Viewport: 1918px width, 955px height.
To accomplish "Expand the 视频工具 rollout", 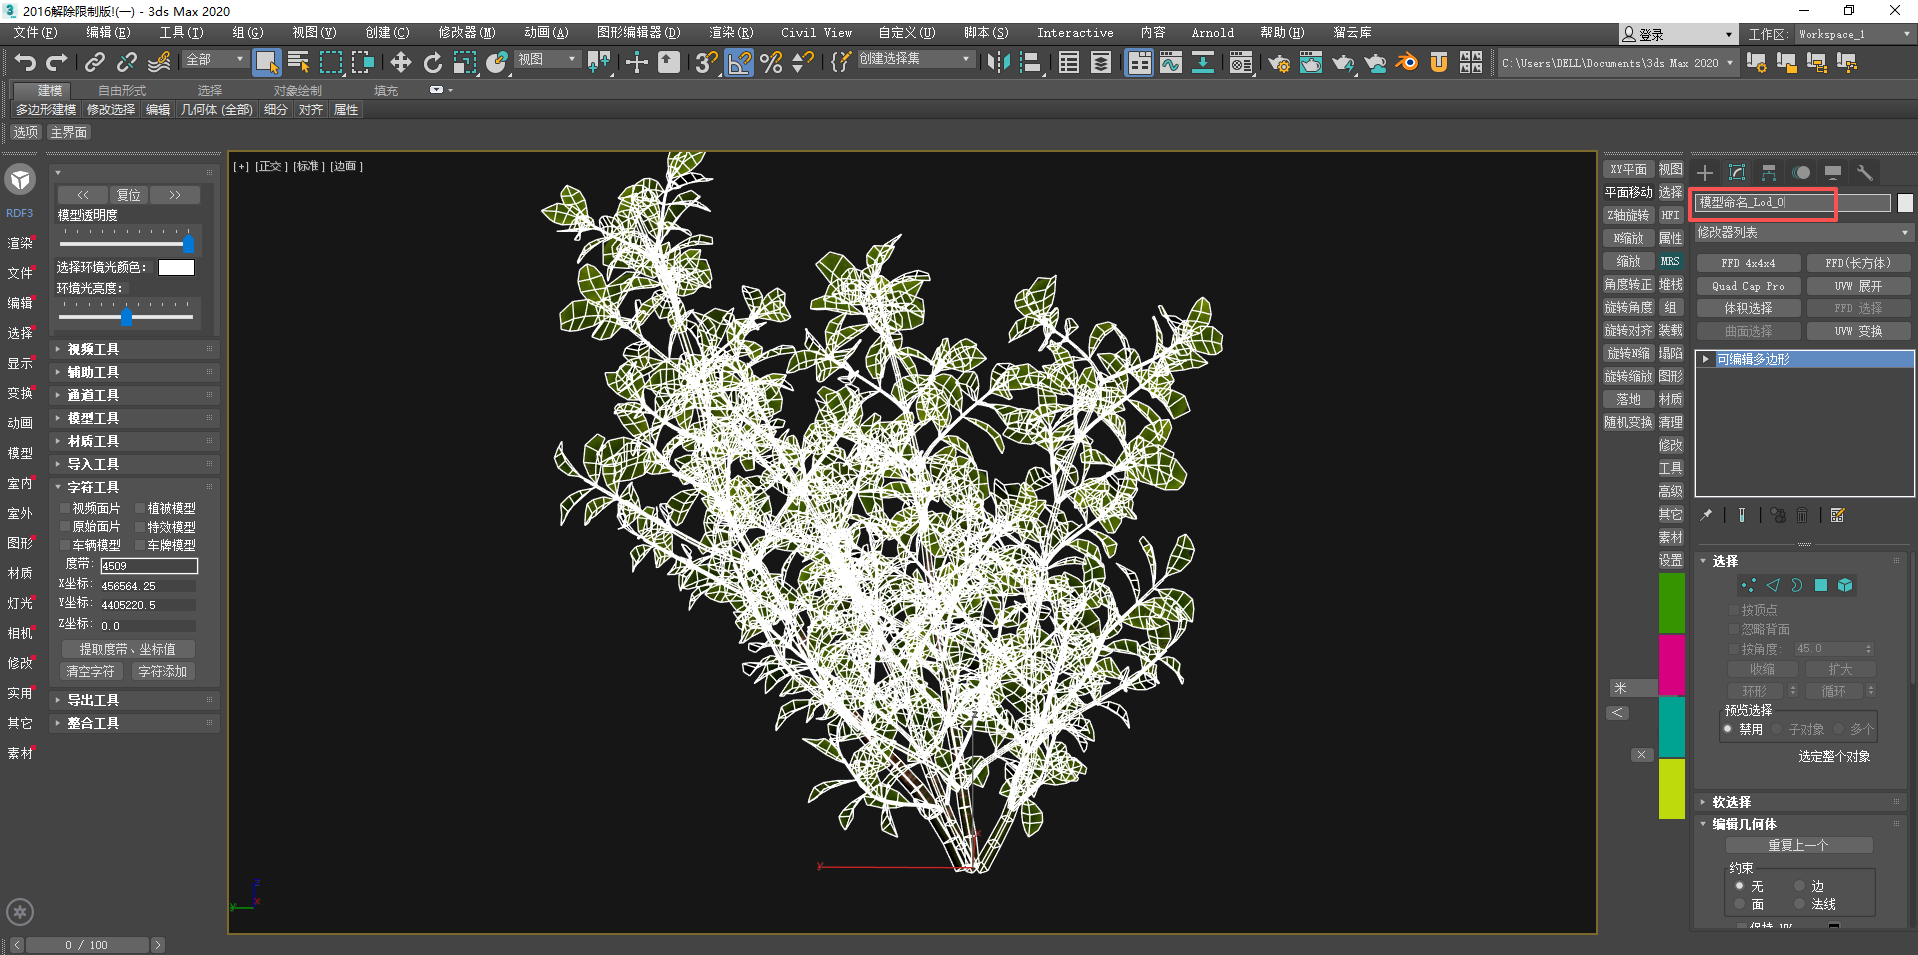I will 93,349.
